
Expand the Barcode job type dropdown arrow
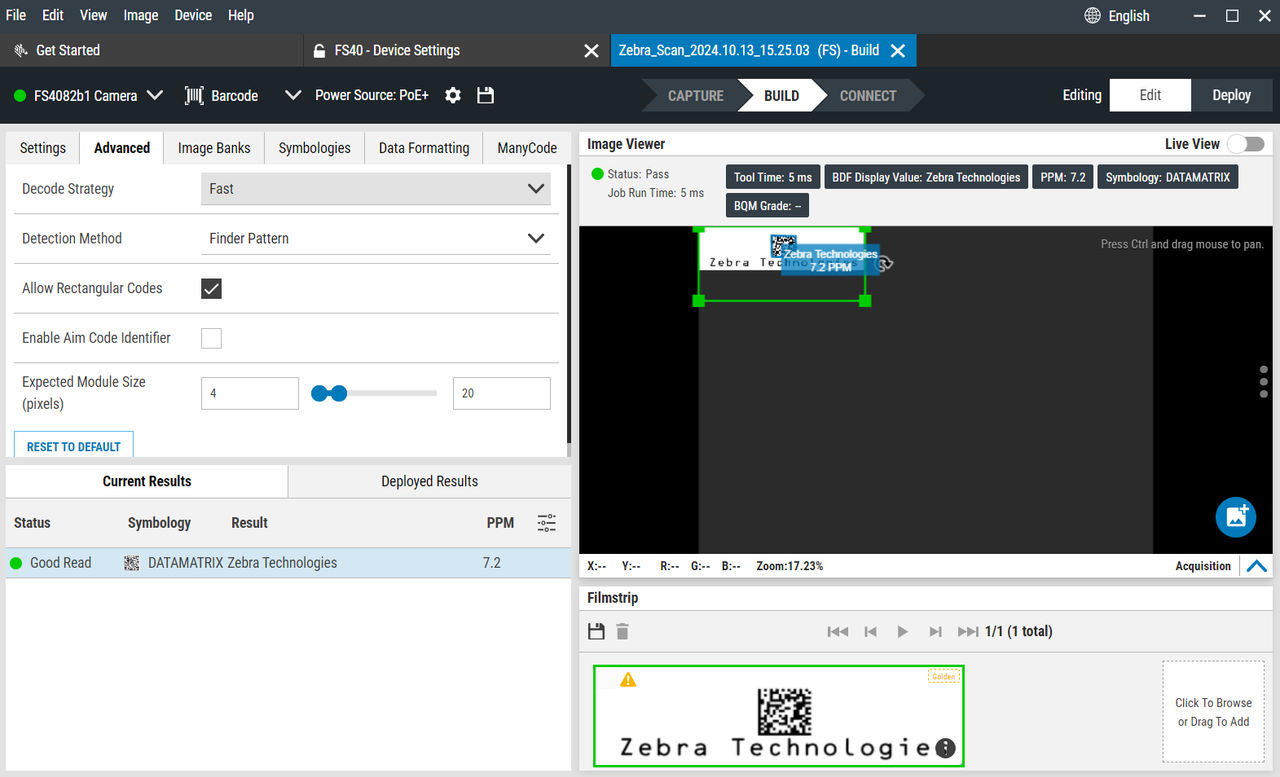tap(292, 95)
